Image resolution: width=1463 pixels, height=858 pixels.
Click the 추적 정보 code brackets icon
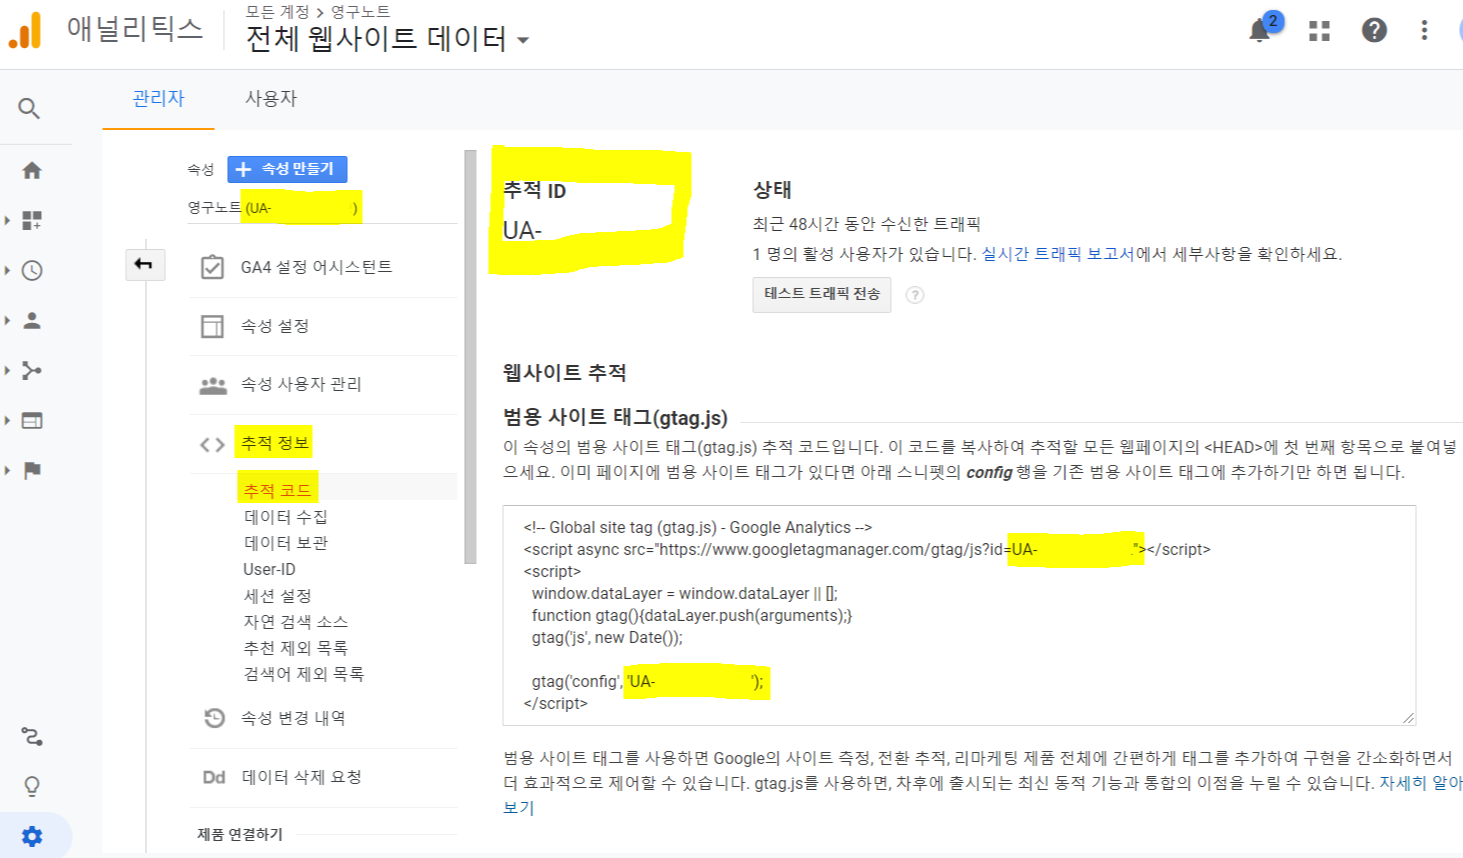(212, 444)
